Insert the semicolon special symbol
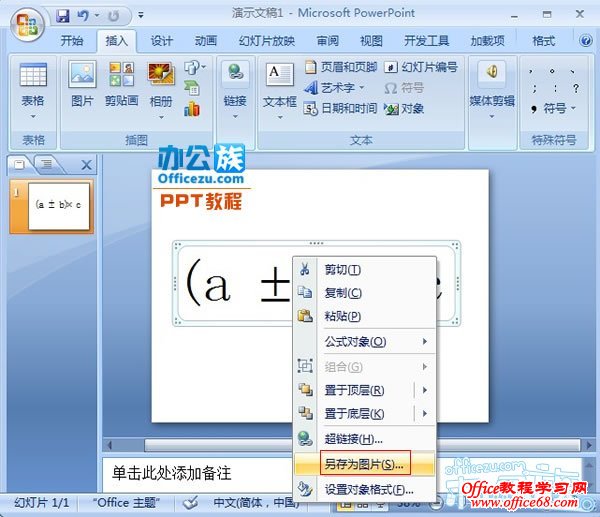This screenshot has height=517, width=600. 535,88
